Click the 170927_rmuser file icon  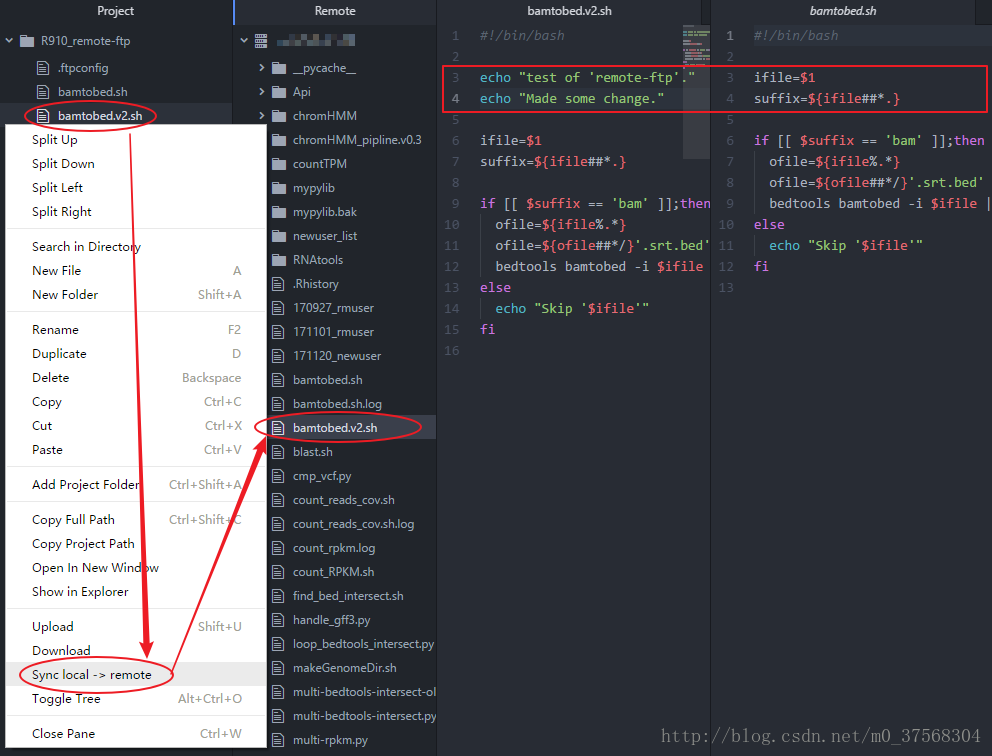[x=278, y=308]
